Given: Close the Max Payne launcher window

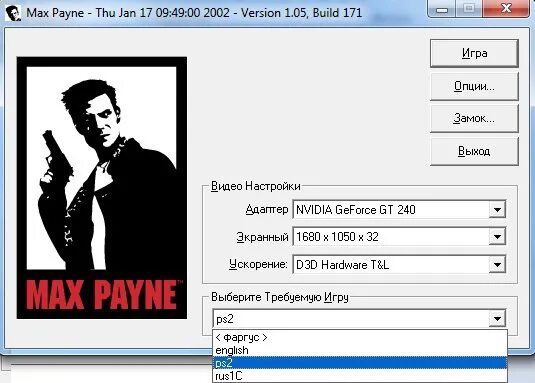Looking at the screenshot, I should [x=507, y=10].
